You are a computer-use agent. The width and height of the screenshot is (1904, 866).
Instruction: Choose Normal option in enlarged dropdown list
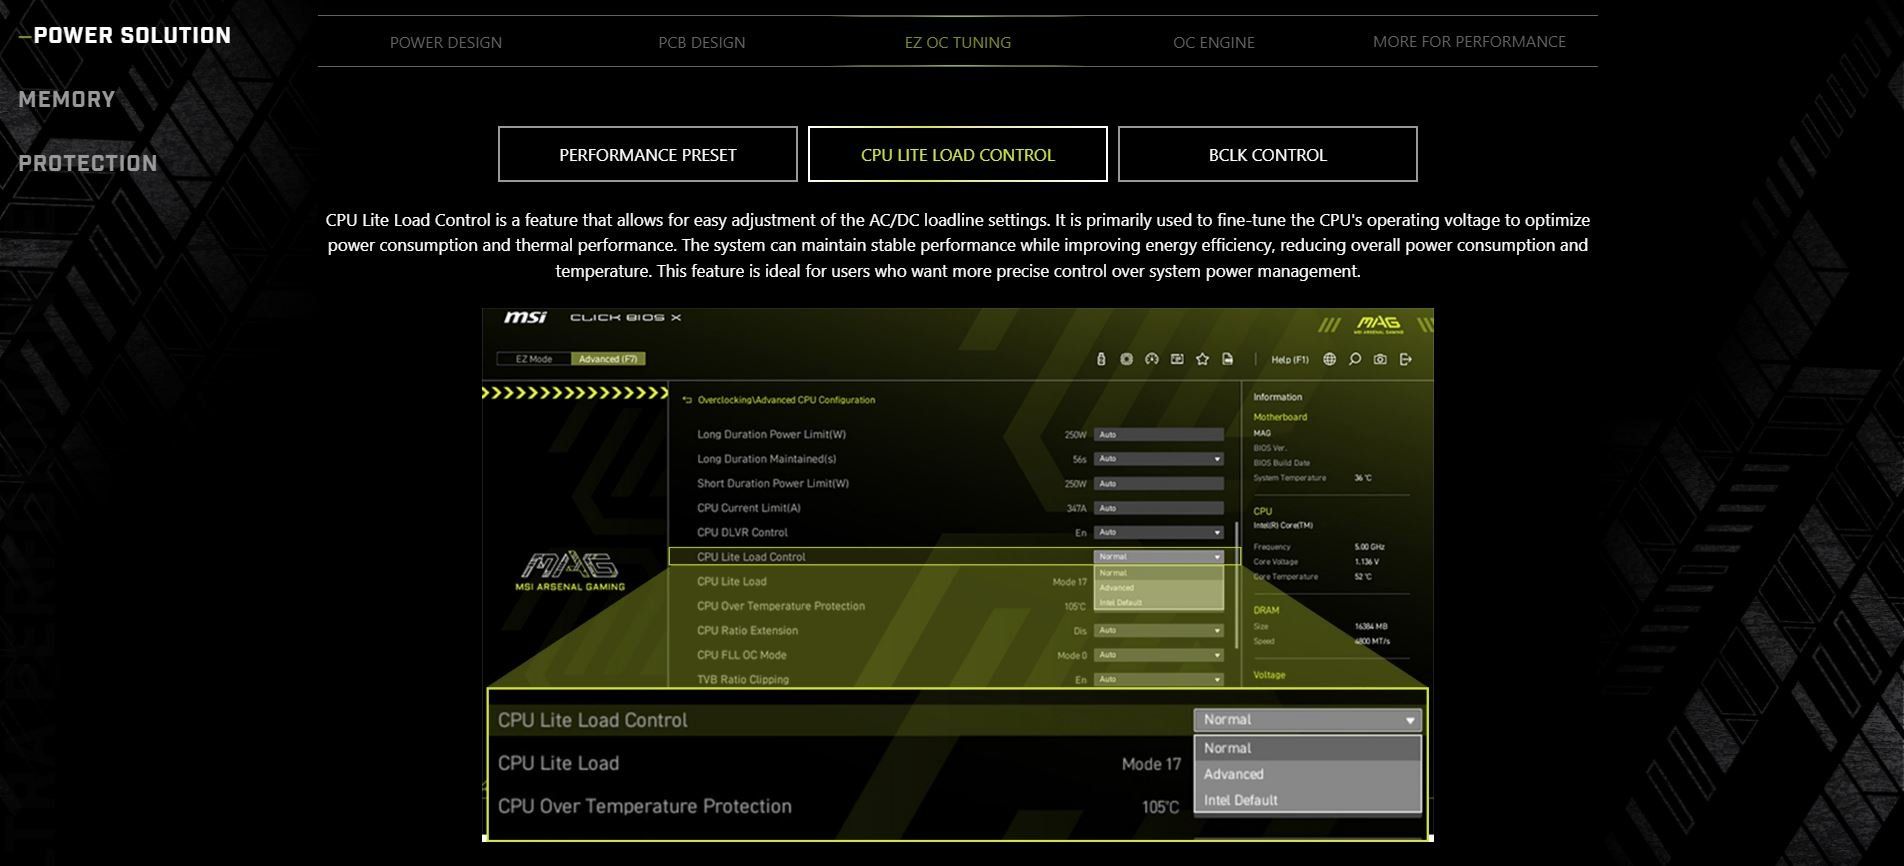[x=1307, y=748]
